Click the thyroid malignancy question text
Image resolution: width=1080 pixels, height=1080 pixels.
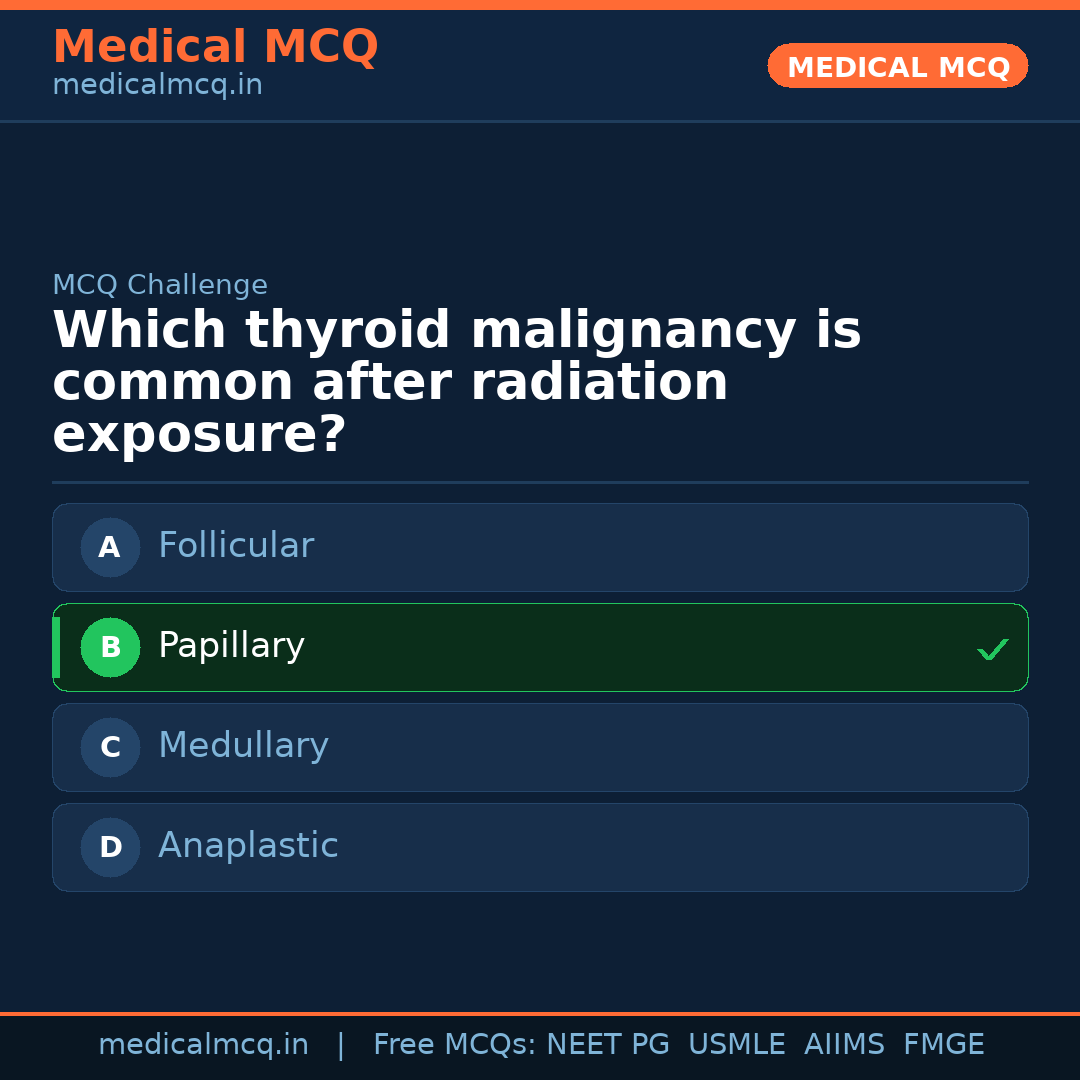[x=456, y=383]
